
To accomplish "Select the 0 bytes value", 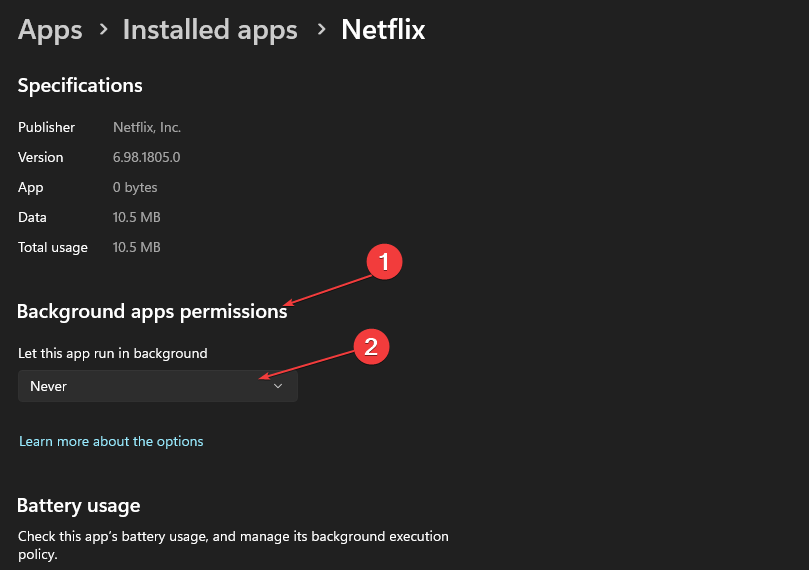I will pos(135,187).
